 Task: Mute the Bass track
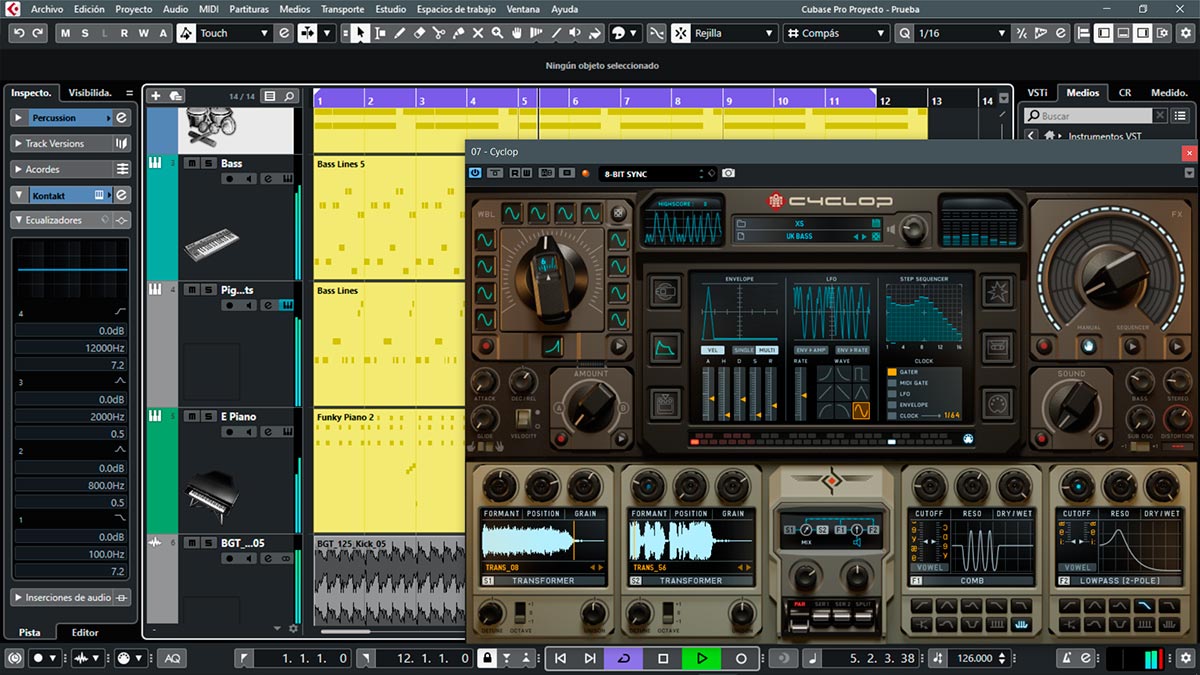(193, 164)
